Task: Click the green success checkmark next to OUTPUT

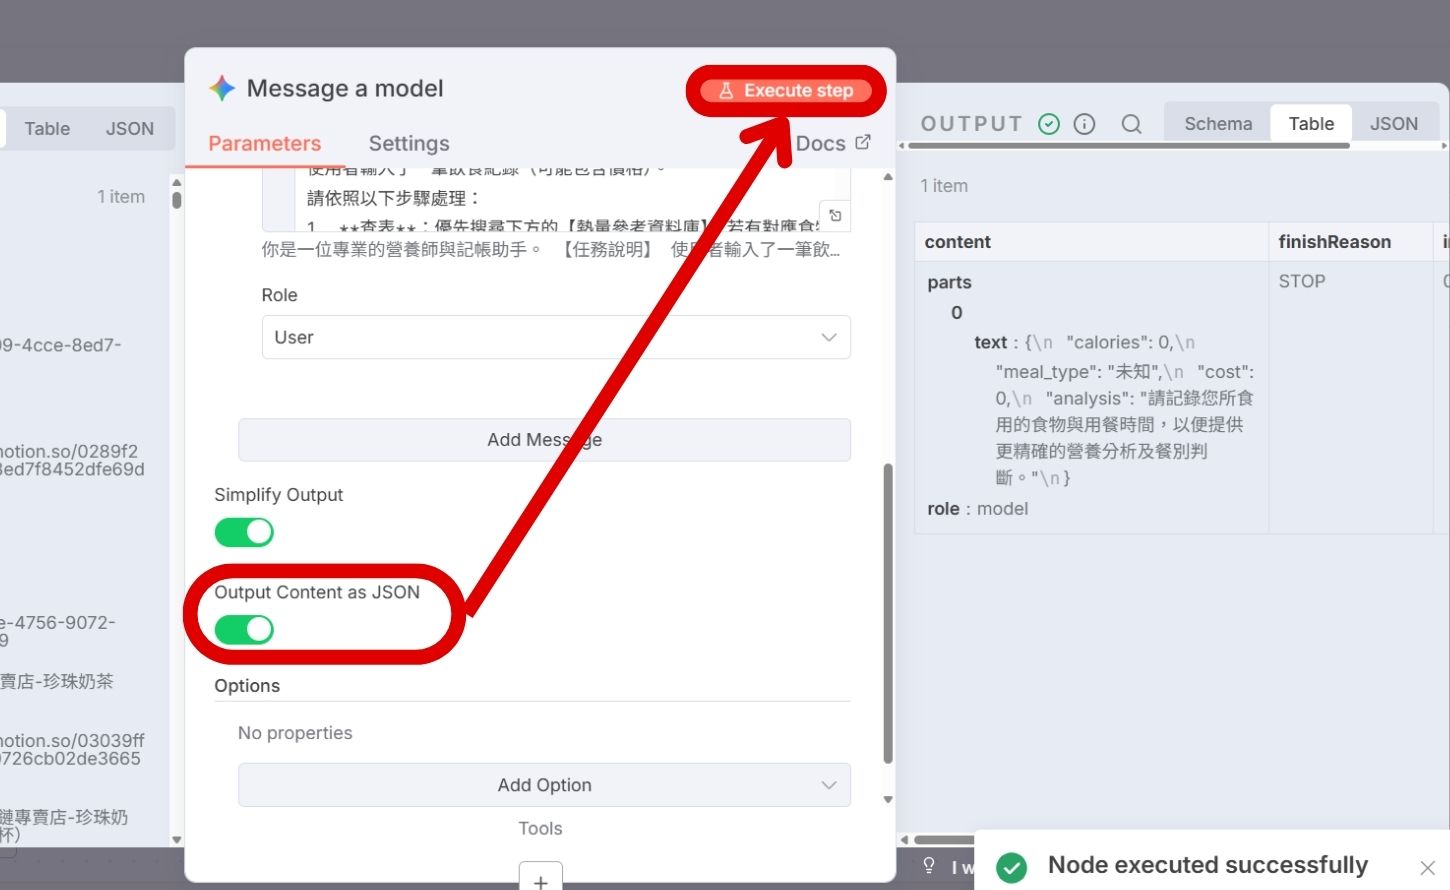Action: point(1049,124)
